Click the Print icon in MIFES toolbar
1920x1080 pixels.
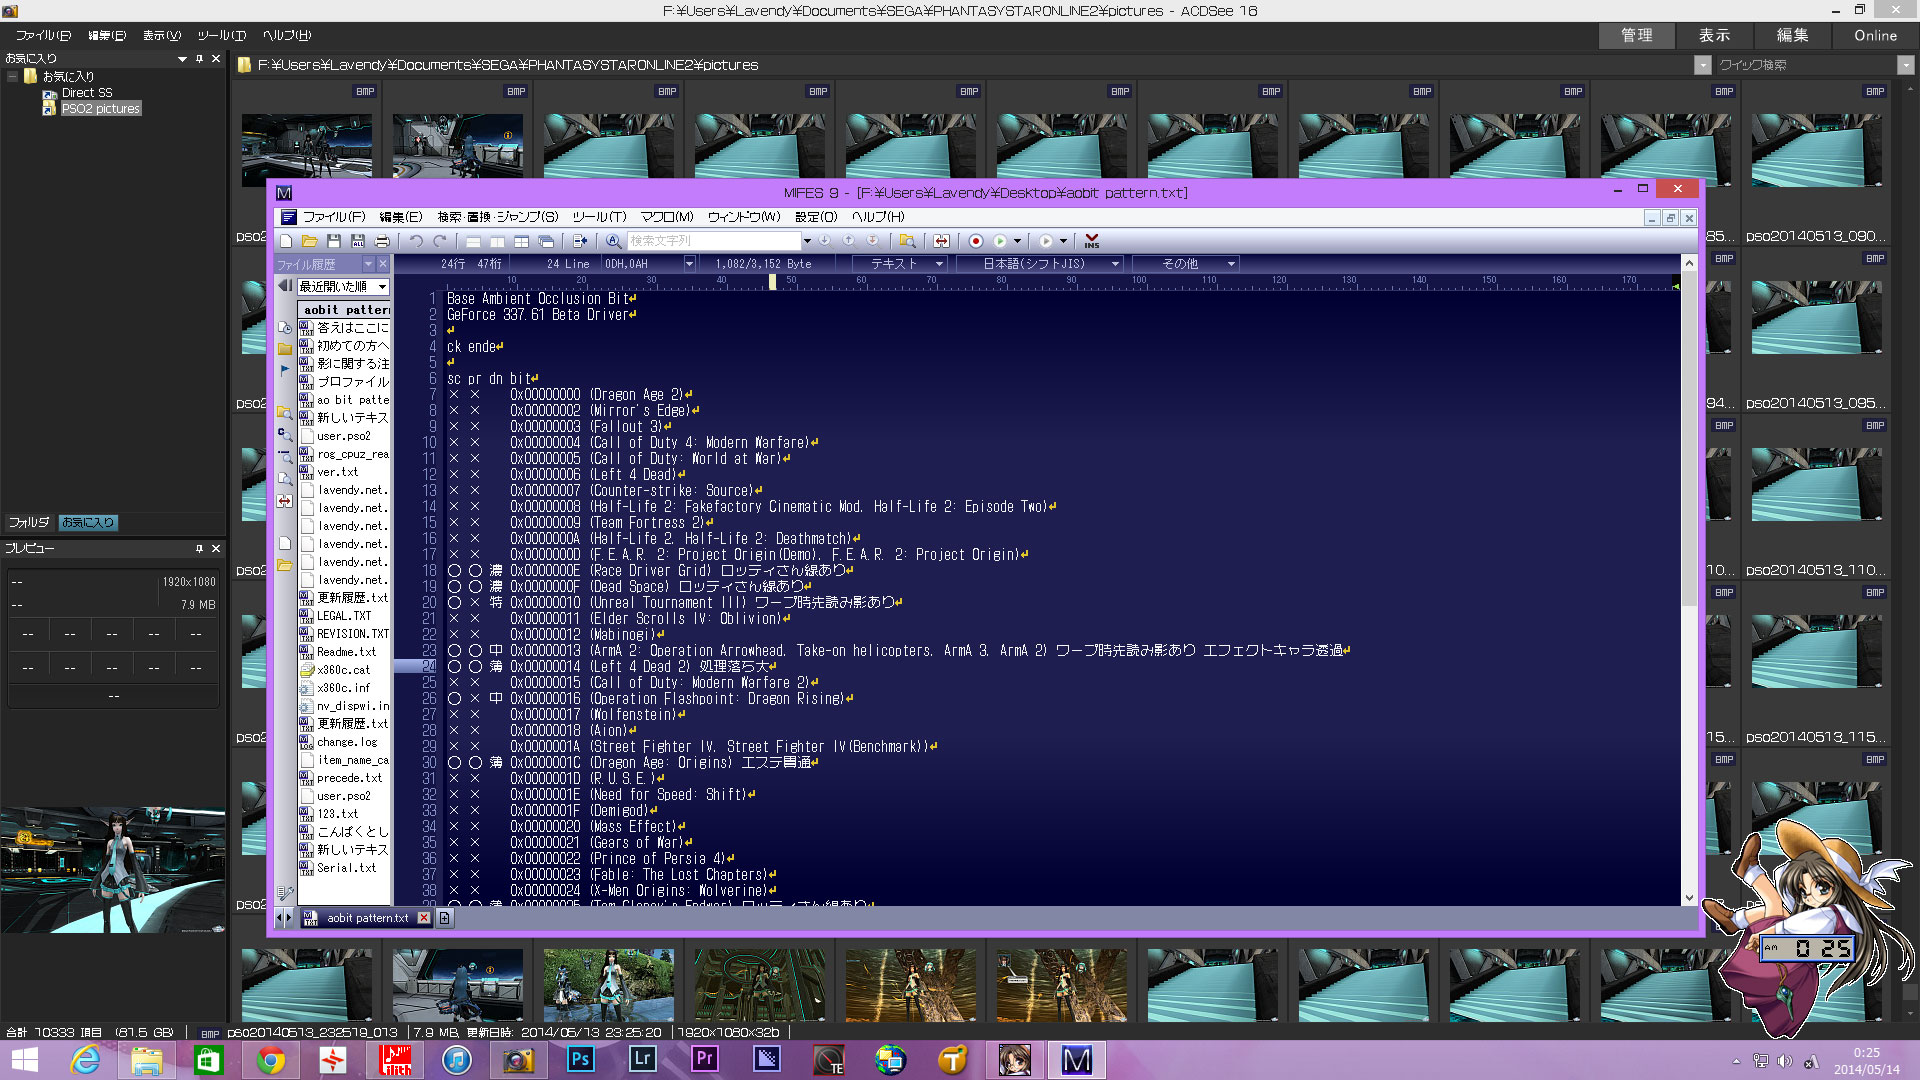382,241
